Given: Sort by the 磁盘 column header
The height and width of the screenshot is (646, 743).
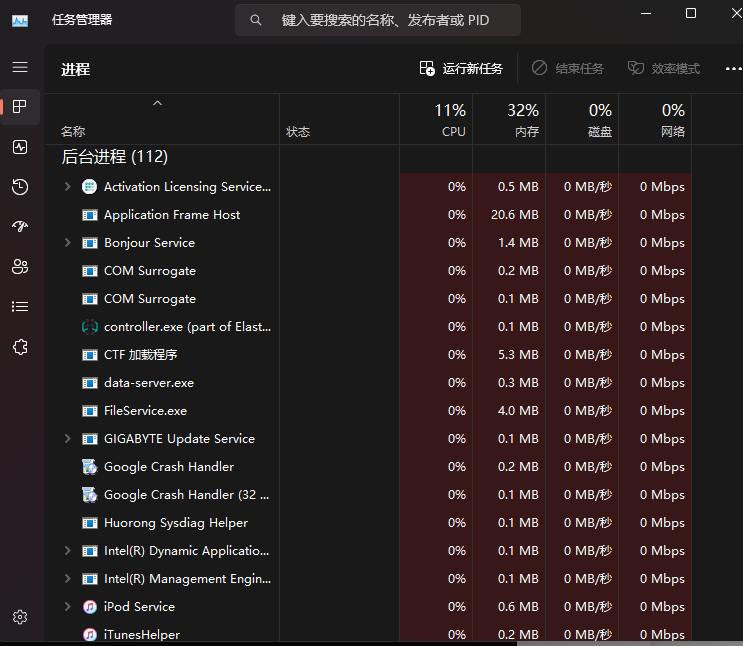Looking at the screenshot, I should [582, 119].
